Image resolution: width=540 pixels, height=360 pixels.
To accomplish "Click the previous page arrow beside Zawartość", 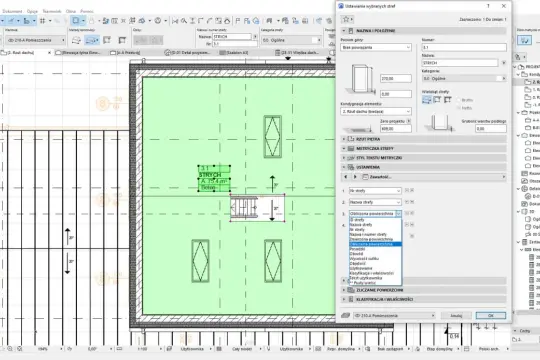I will coord(346,177).
